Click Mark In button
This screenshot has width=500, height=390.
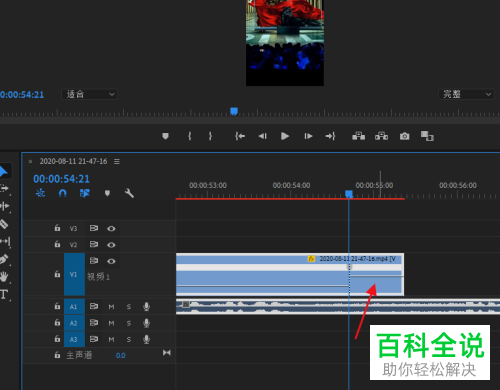coord(190,136)
